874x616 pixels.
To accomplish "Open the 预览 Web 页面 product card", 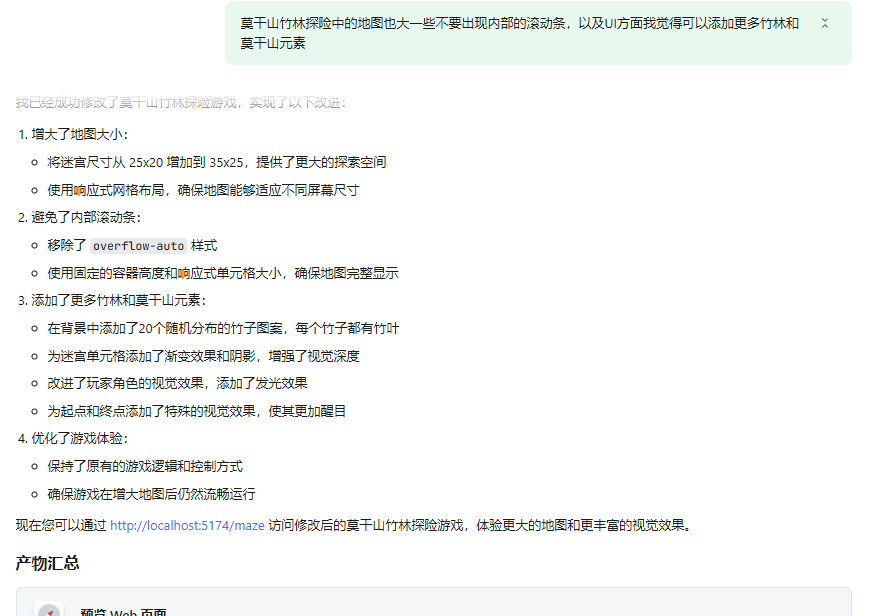I will pyautogui.click(x=434, y=602).
